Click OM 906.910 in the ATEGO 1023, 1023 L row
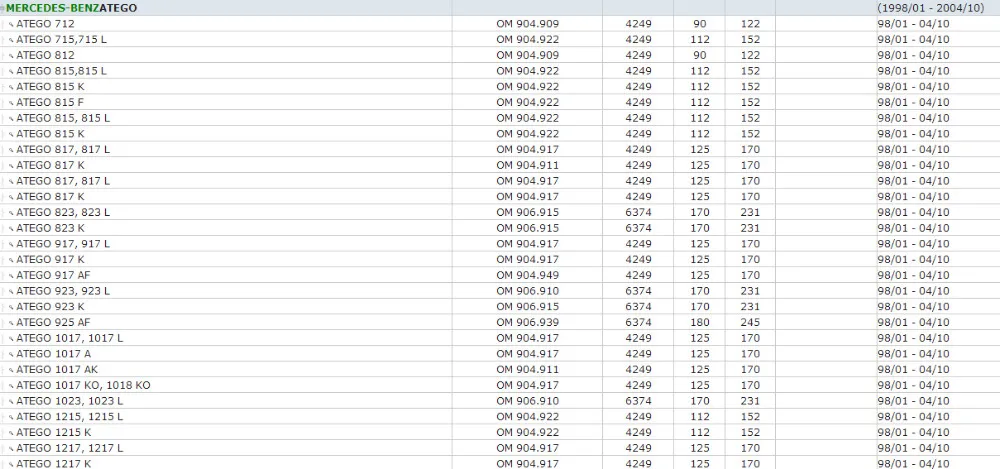 coord(527,401)
